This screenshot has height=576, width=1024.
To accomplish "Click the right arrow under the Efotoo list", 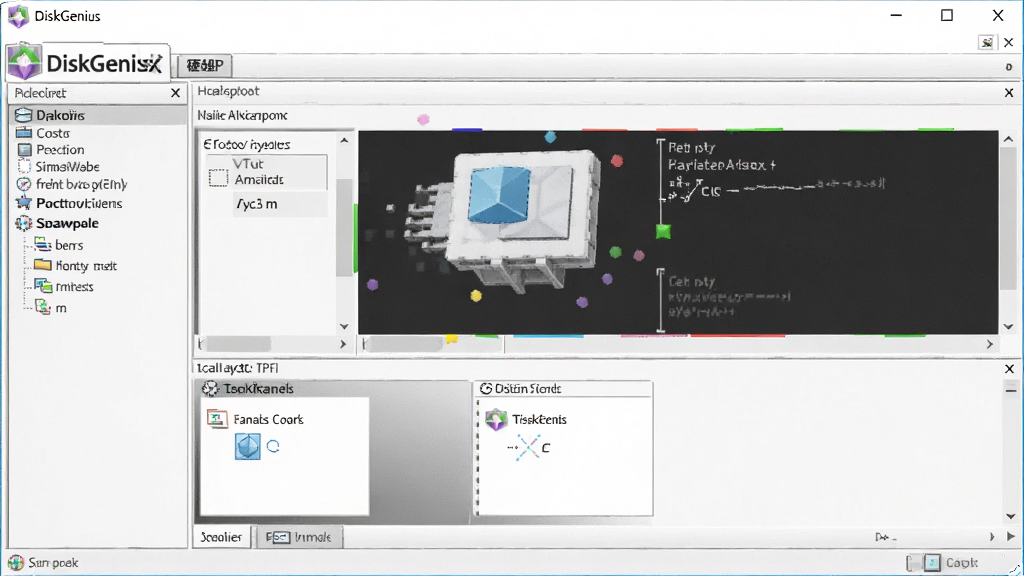I will [344, 344].
